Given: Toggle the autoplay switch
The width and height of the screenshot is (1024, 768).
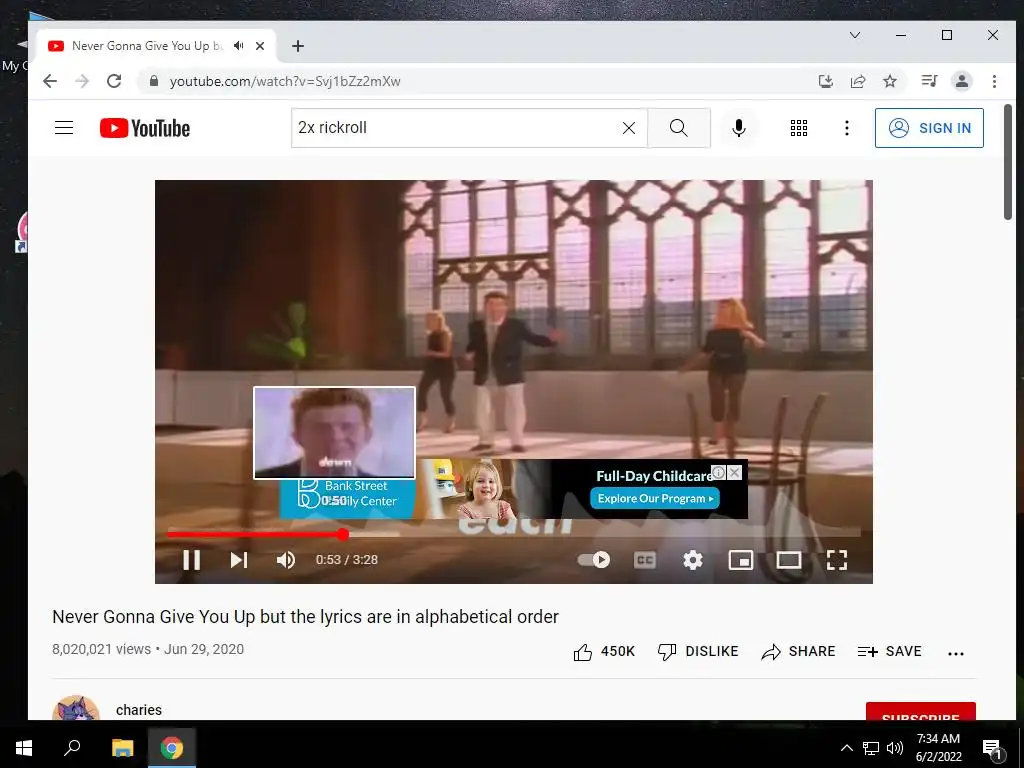Looking at the screenshot, I should tap(594, 560).
